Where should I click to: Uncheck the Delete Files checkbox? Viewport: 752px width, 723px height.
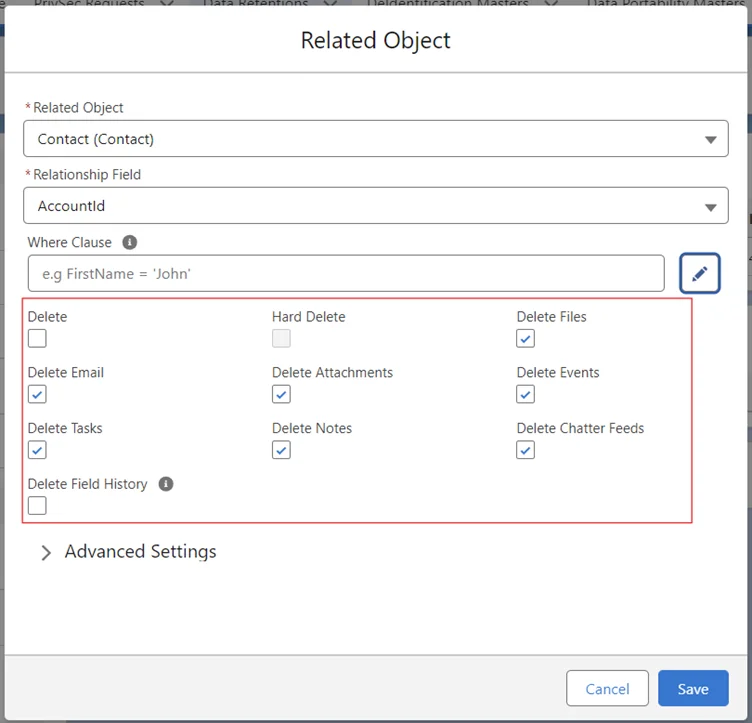(526, 339)
